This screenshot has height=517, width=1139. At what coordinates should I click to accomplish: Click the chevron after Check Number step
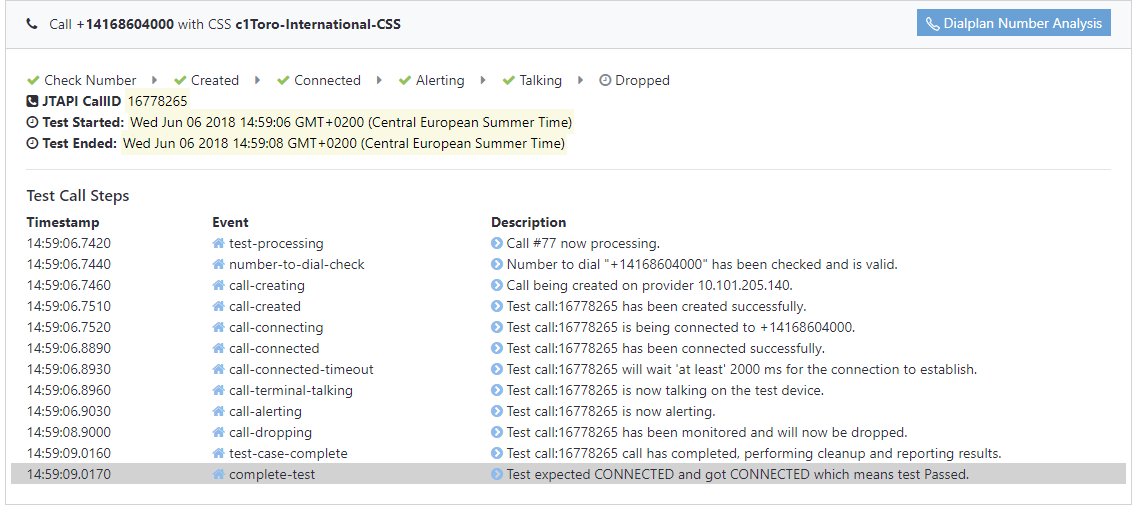[x=155, y=81]
